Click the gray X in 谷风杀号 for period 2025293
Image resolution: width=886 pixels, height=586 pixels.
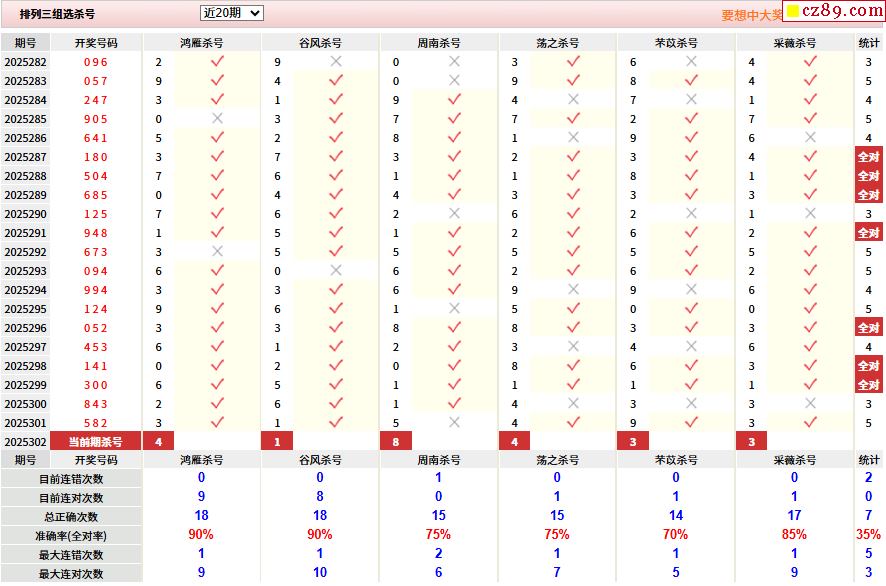(x=336, y=271)
